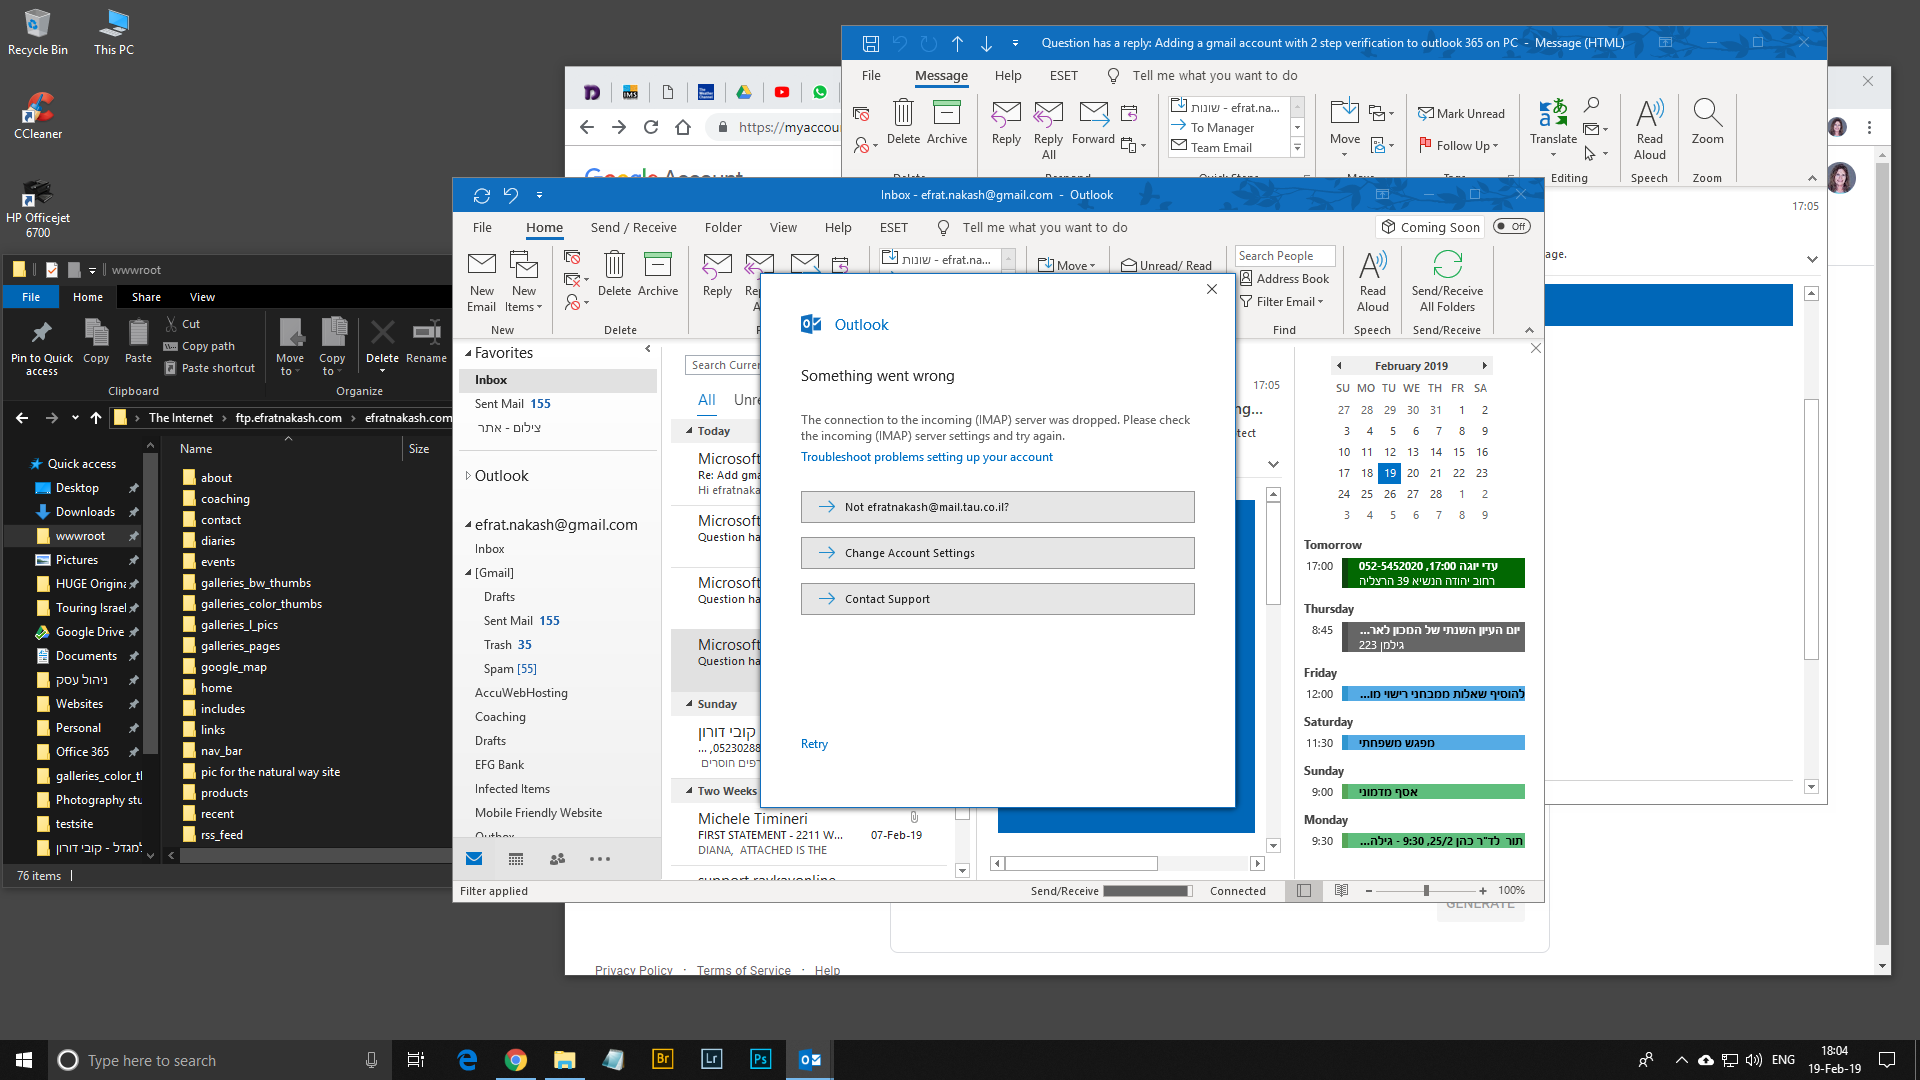Open Sent Mail folder in Favorites
The height and width of the screenshot is (1080, 1920).
[512, 404]
